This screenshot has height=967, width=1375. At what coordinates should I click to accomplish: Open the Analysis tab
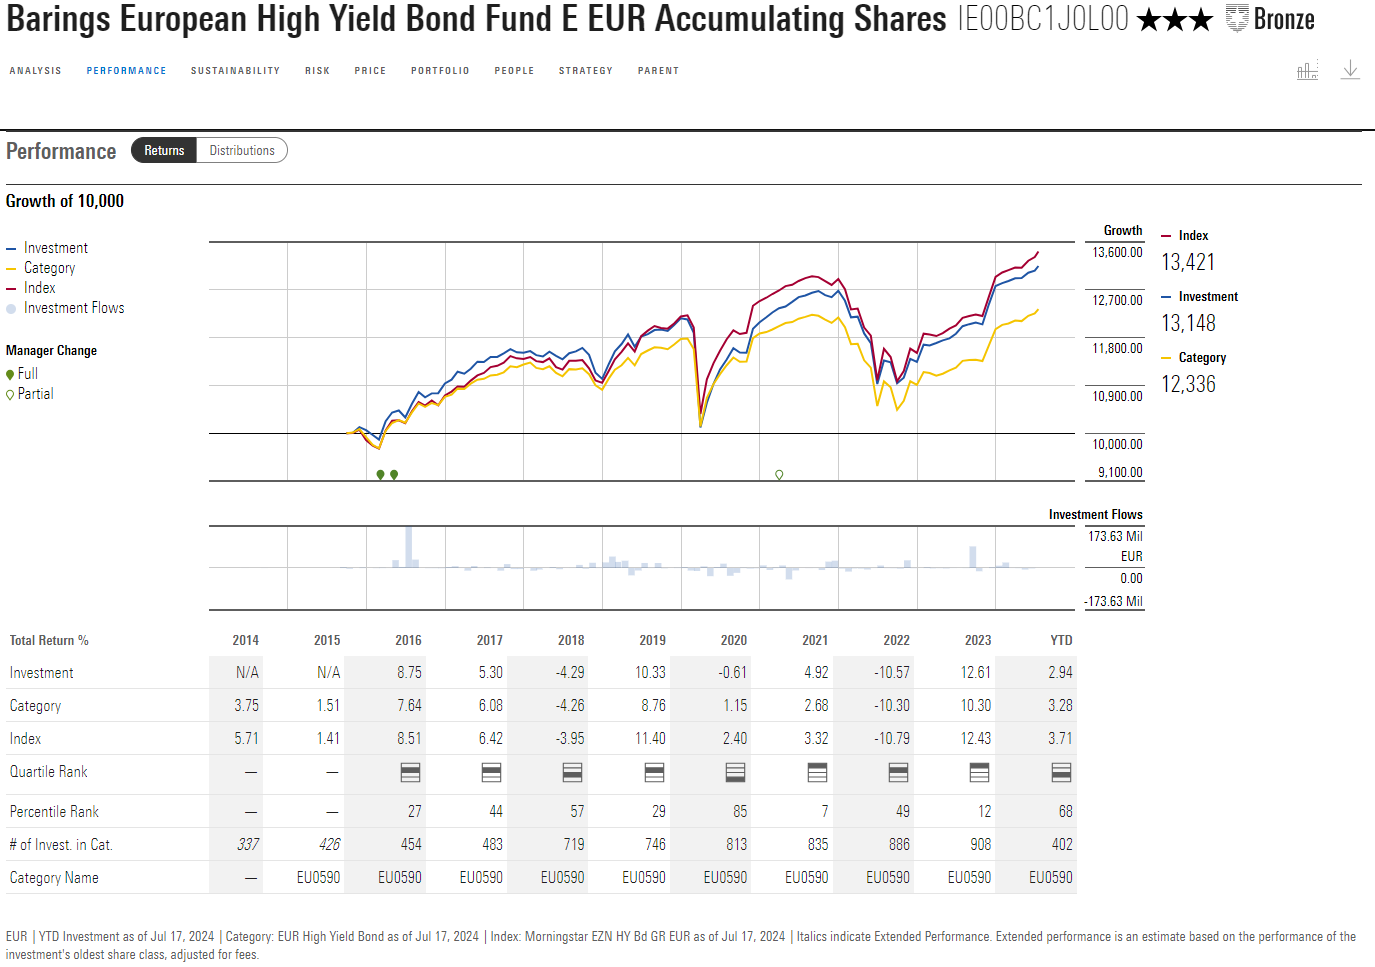coord(35,71)
